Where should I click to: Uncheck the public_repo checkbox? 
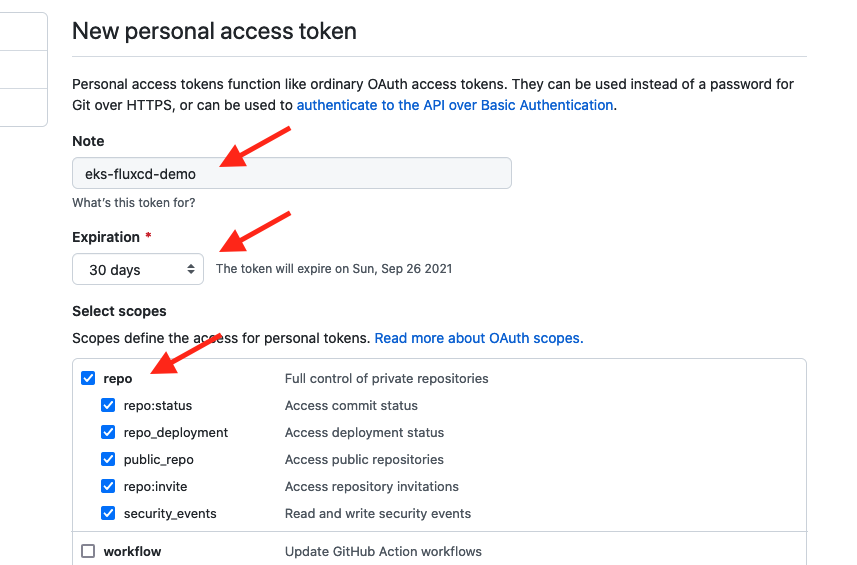coord(108,460)
